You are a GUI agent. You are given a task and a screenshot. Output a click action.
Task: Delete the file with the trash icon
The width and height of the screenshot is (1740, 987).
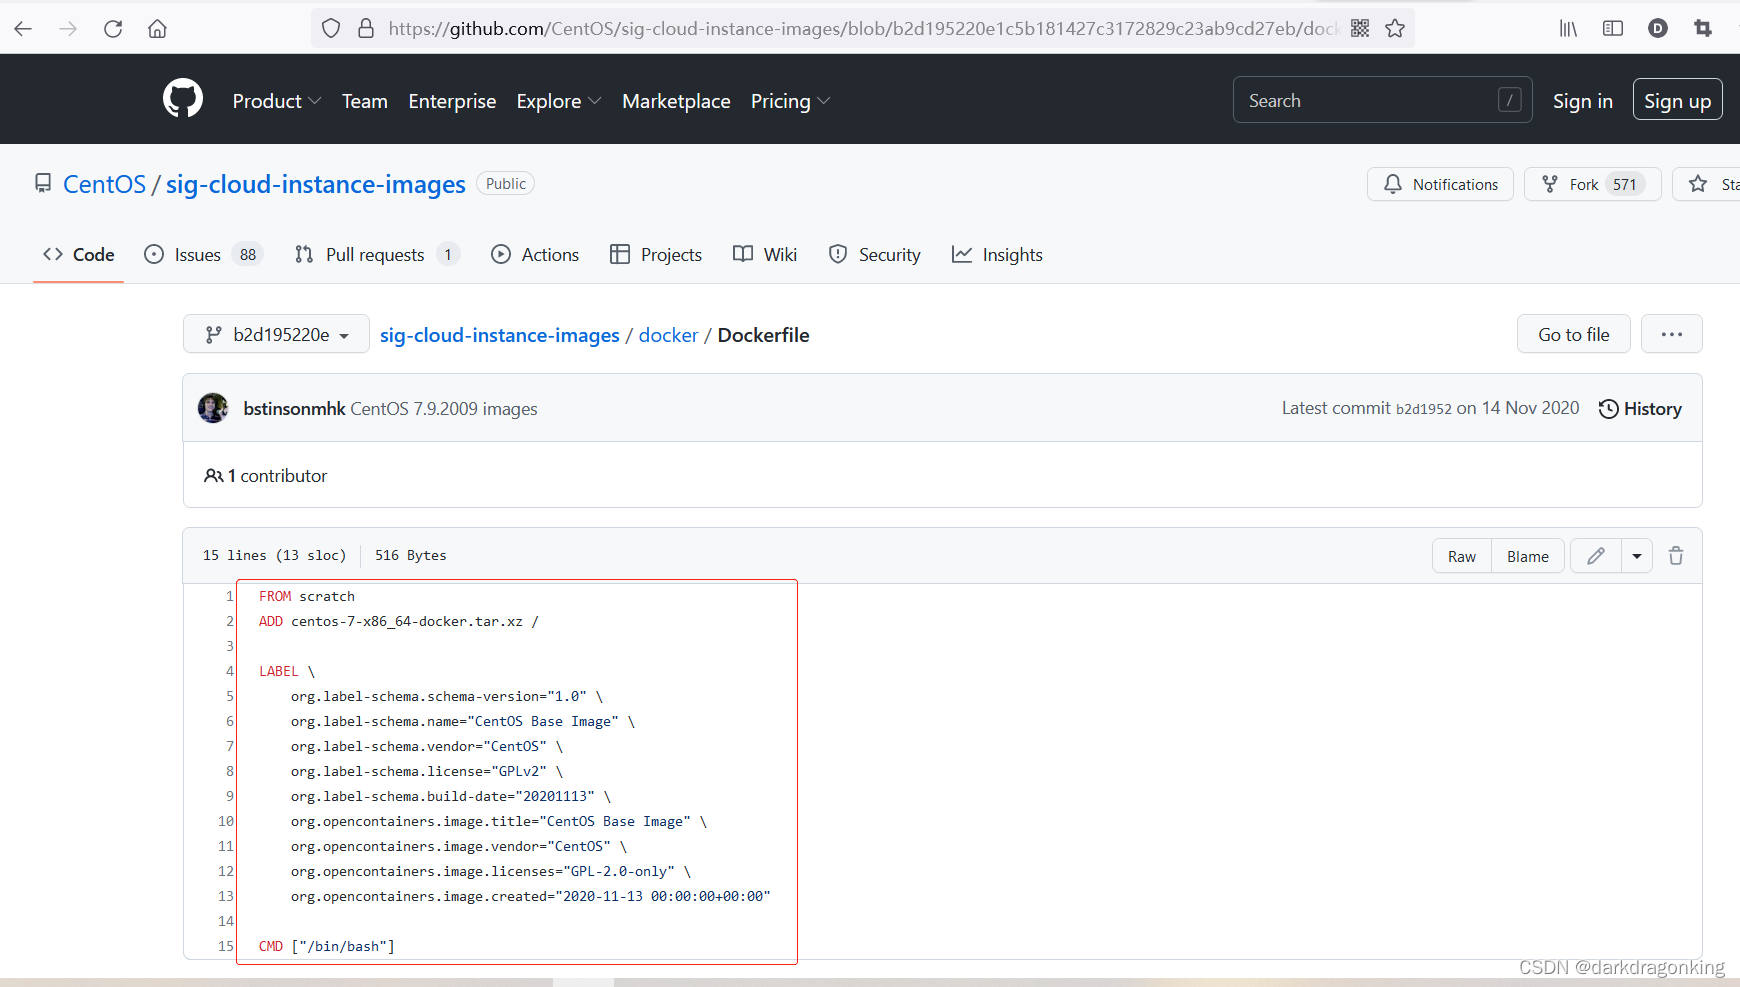coord(1676,556)
